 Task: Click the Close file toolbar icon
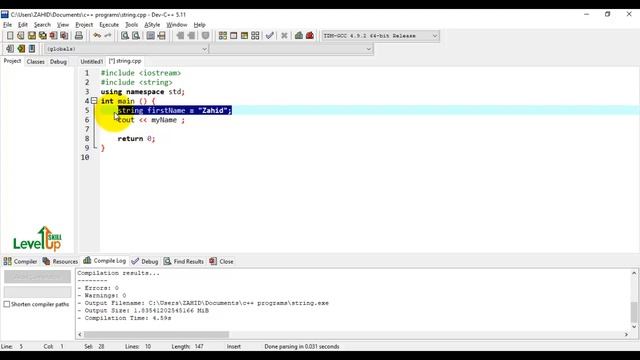pos(53,36)
